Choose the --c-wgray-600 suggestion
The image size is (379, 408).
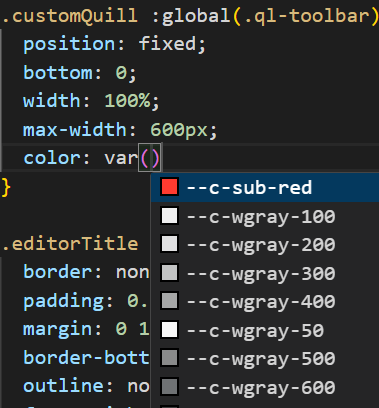(x=265, y=387)
